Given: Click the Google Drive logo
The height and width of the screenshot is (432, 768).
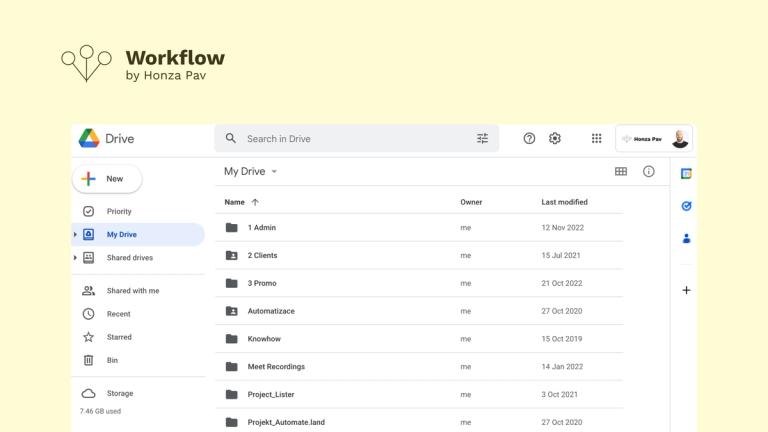Looking at the screenshot, I should coord(89,139).
